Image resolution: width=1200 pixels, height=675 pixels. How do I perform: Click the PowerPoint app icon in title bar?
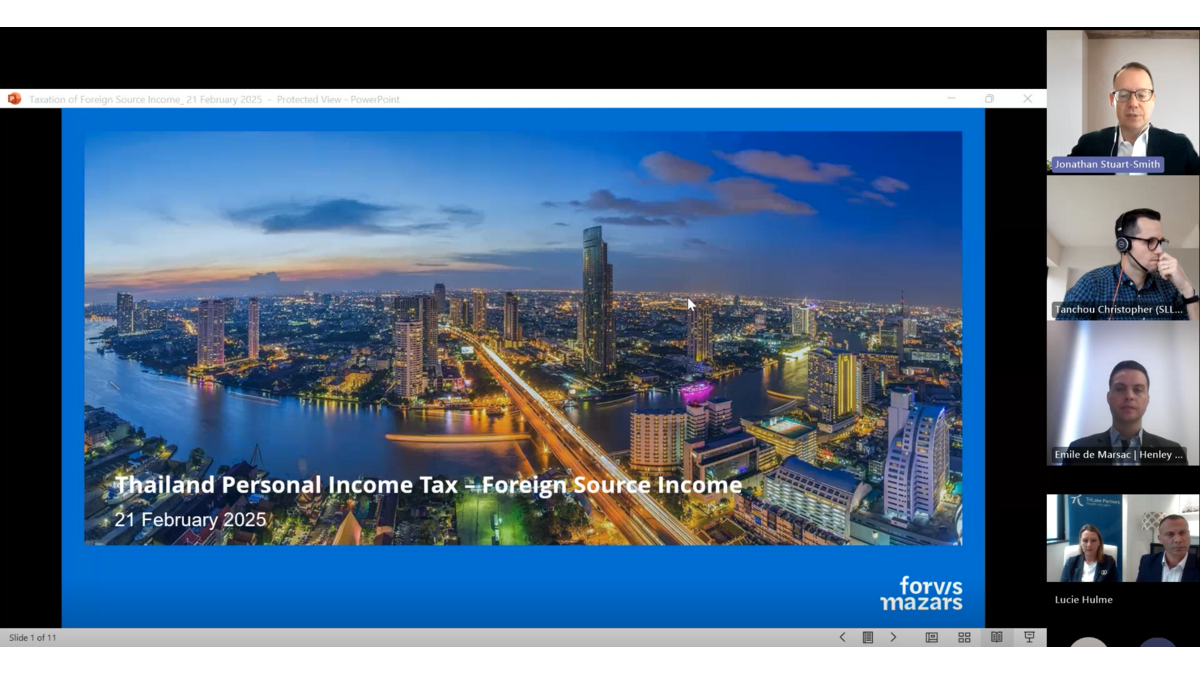point(14,99)
